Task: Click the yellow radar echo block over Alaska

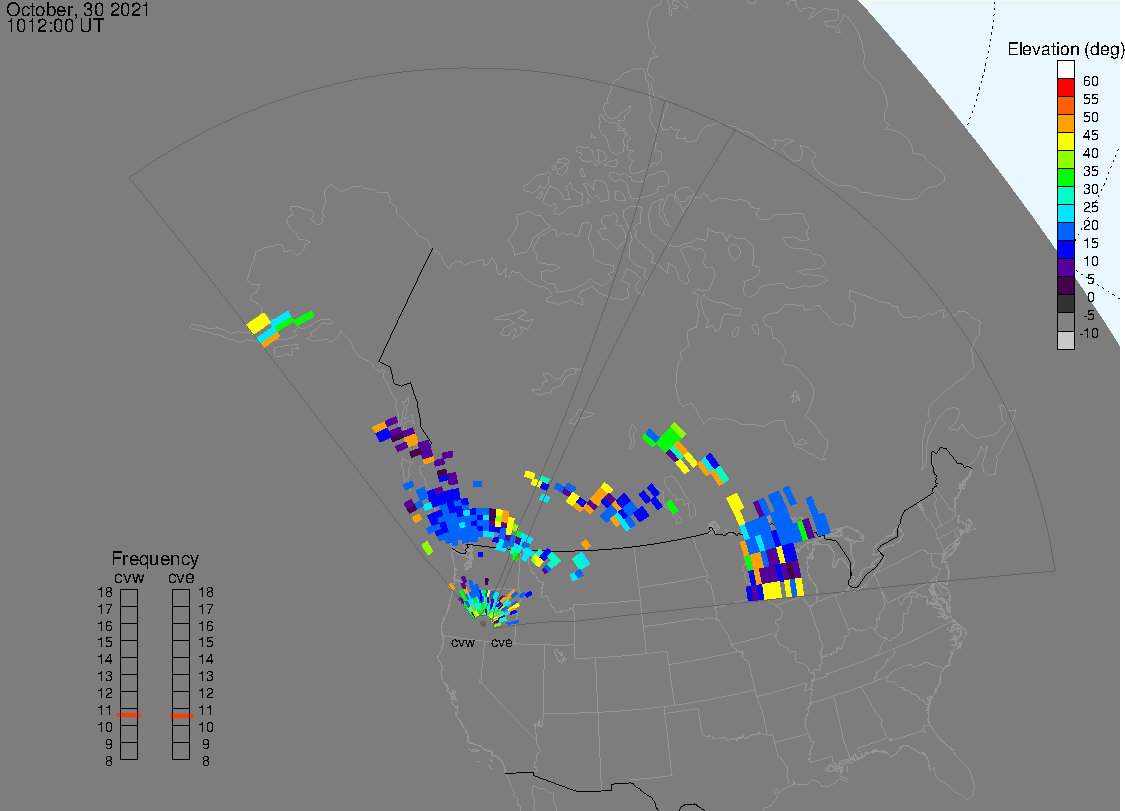Action: point(258,323)
